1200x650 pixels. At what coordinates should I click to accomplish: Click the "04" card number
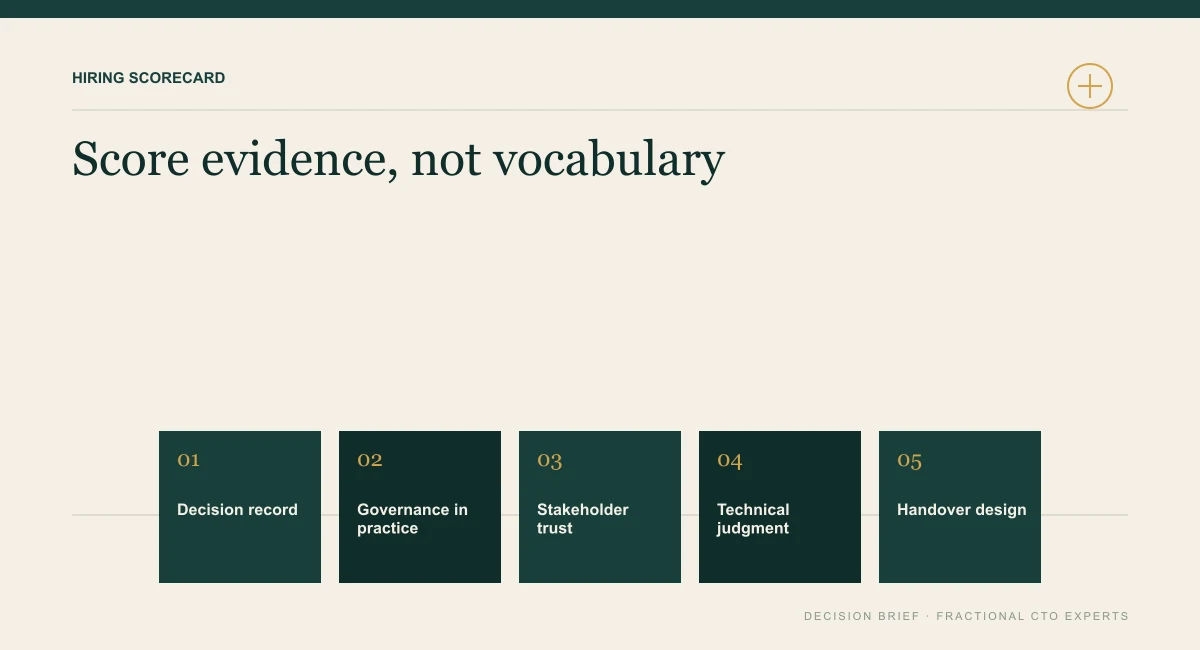(x=730, y=461)
